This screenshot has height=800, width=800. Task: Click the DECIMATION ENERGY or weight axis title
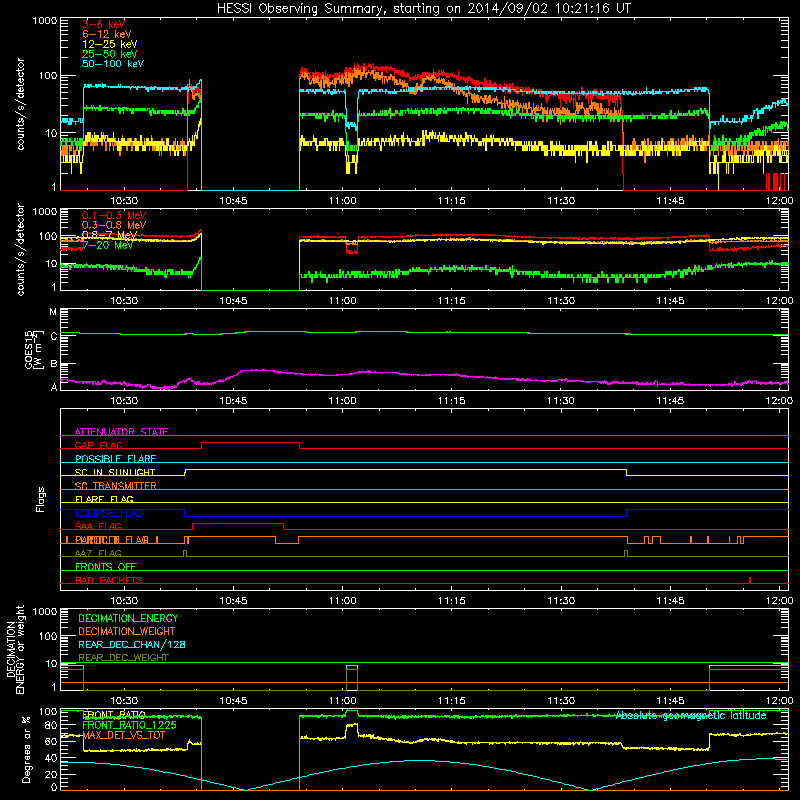[x=15, y=649]
